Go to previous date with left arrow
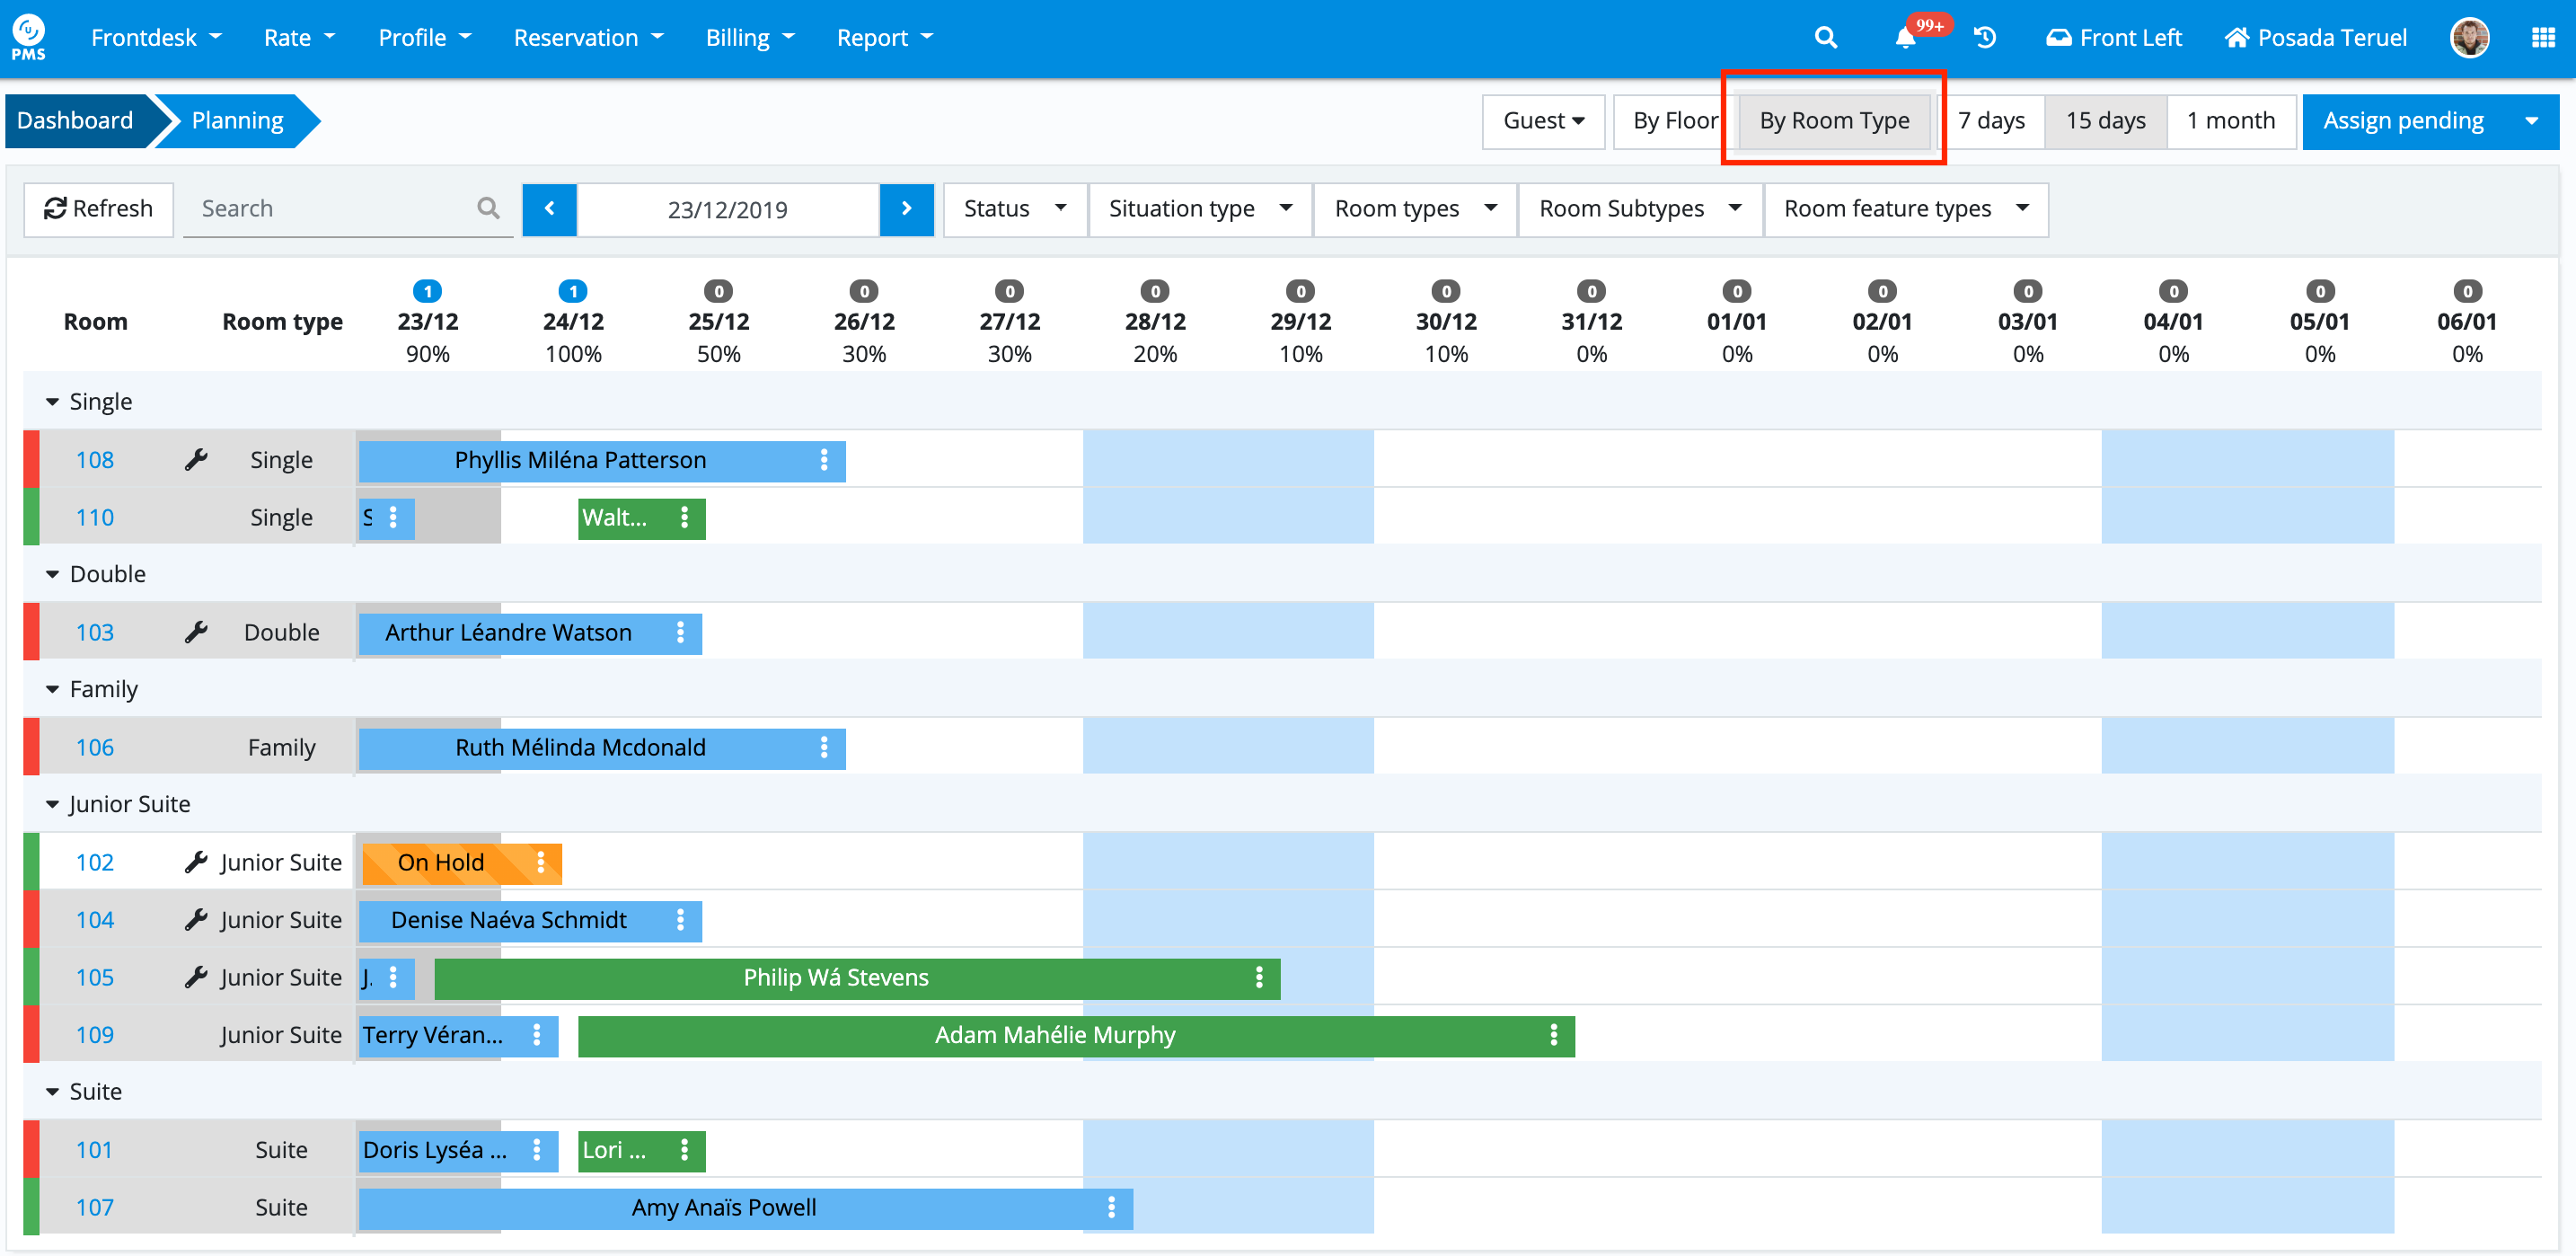Viewport: 2576px width, 1256px height. [549, 209]
